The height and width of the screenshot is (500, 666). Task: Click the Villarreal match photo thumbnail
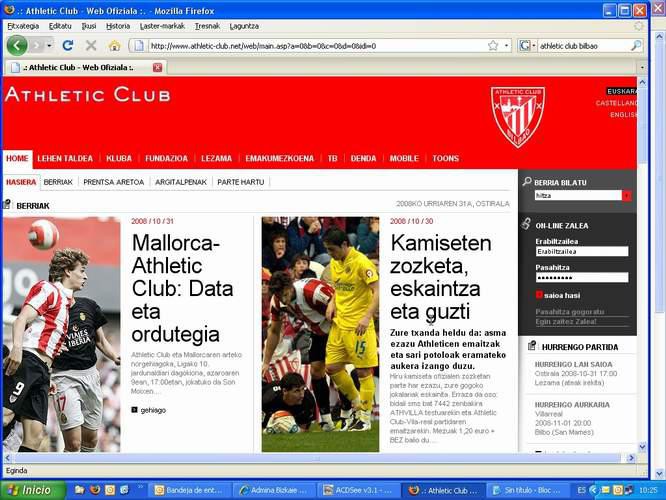coord(320,334)
